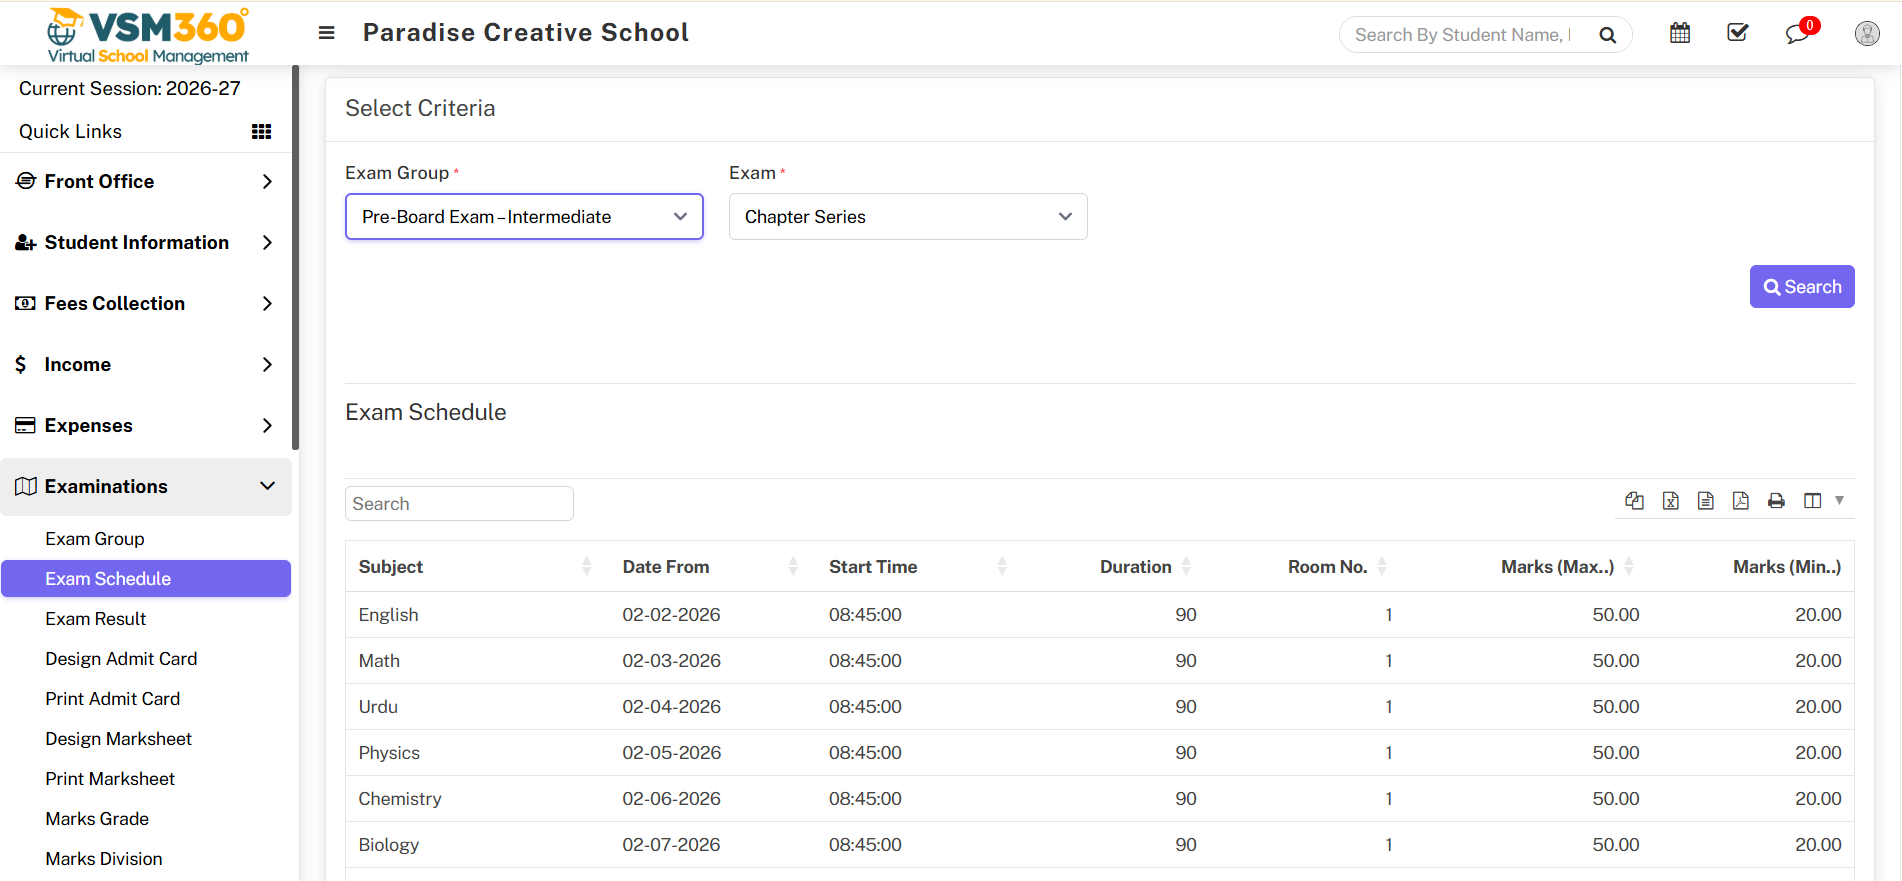The image size is (1902, 881).
Task: Click the purple Search button
Action: coord(1801,287)
